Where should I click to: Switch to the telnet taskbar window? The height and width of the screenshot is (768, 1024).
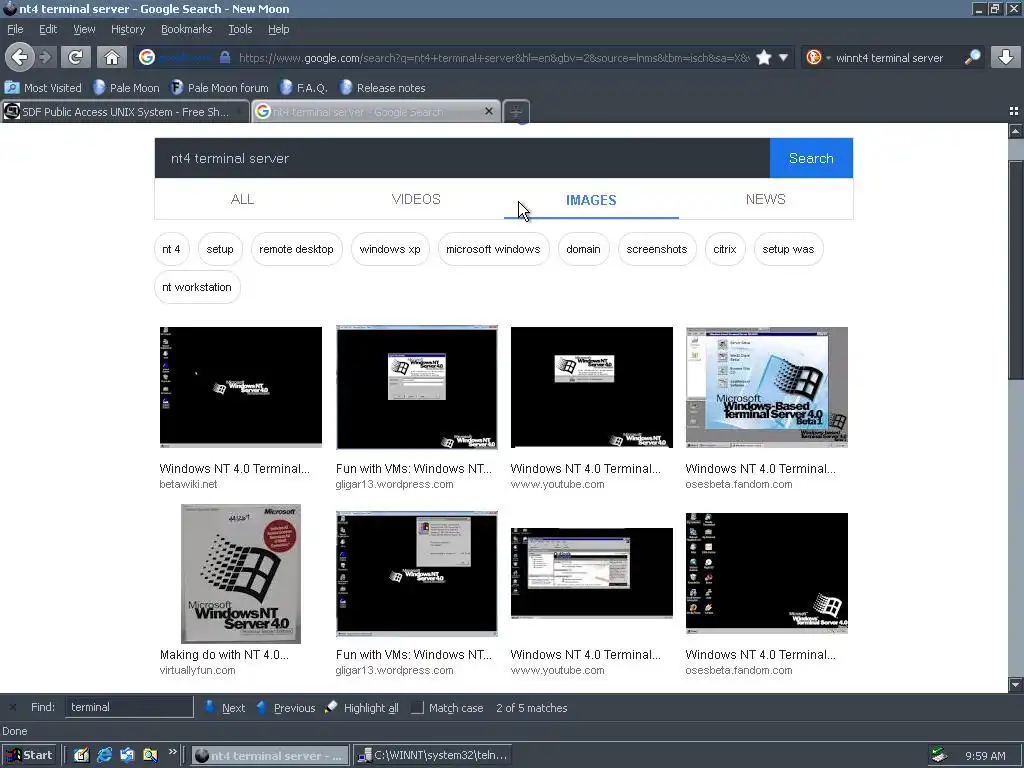tap(432, 755)
